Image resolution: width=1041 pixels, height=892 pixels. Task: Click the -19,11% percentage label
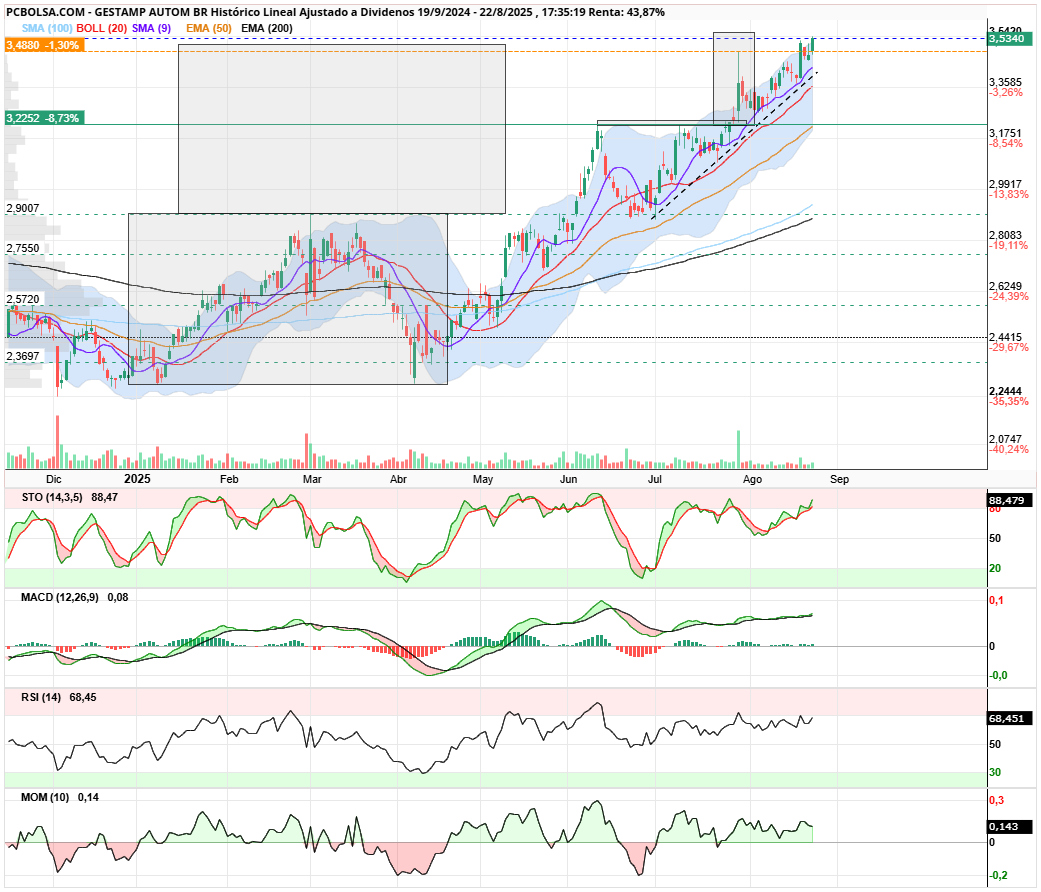coord(1009,246)
